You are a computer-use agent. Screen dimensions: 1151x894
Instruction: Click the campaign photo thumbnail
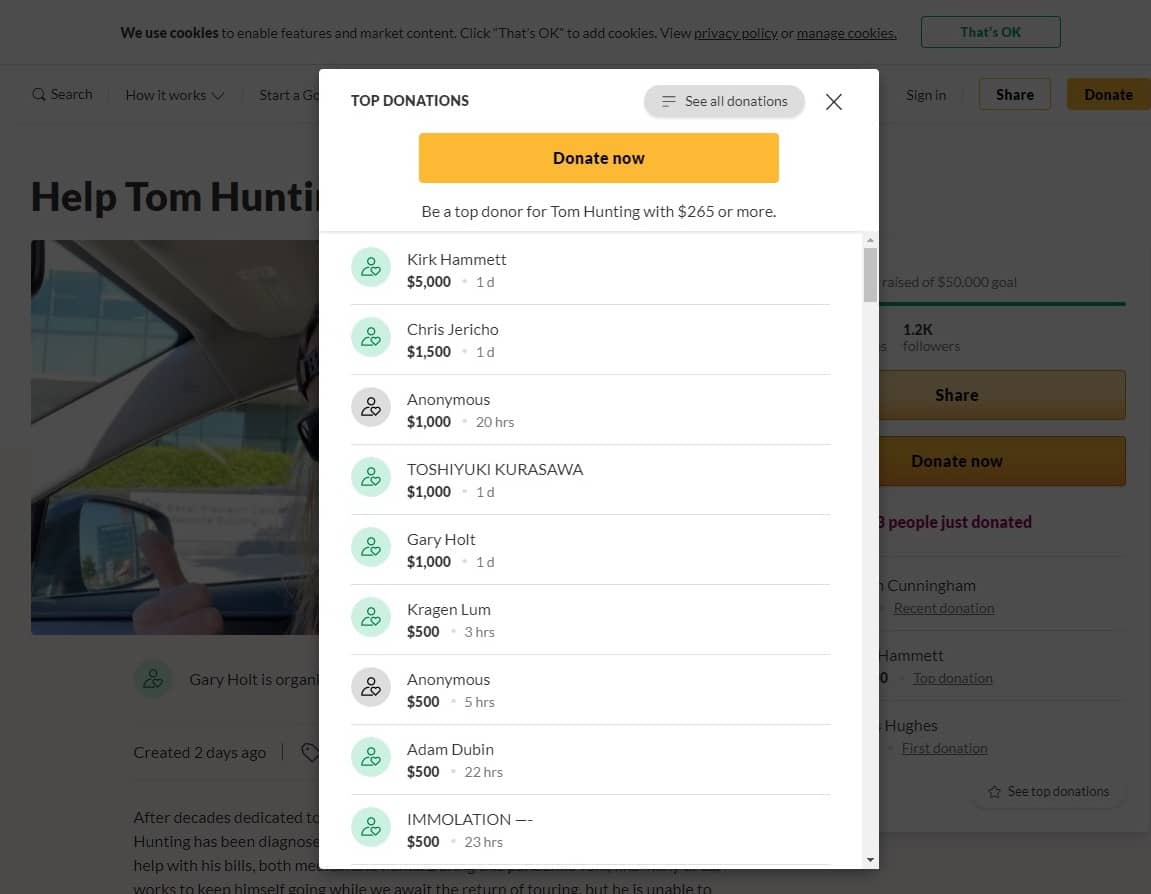[x=175, y=437]
